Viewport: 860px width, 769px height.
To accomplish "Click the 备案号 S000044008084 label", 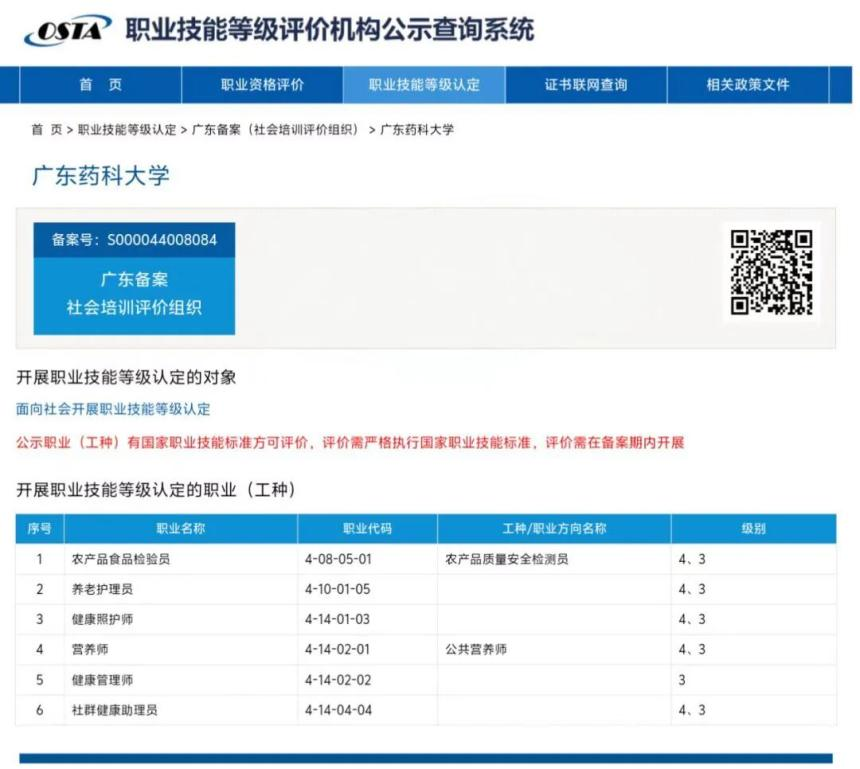I will point(134,240).
